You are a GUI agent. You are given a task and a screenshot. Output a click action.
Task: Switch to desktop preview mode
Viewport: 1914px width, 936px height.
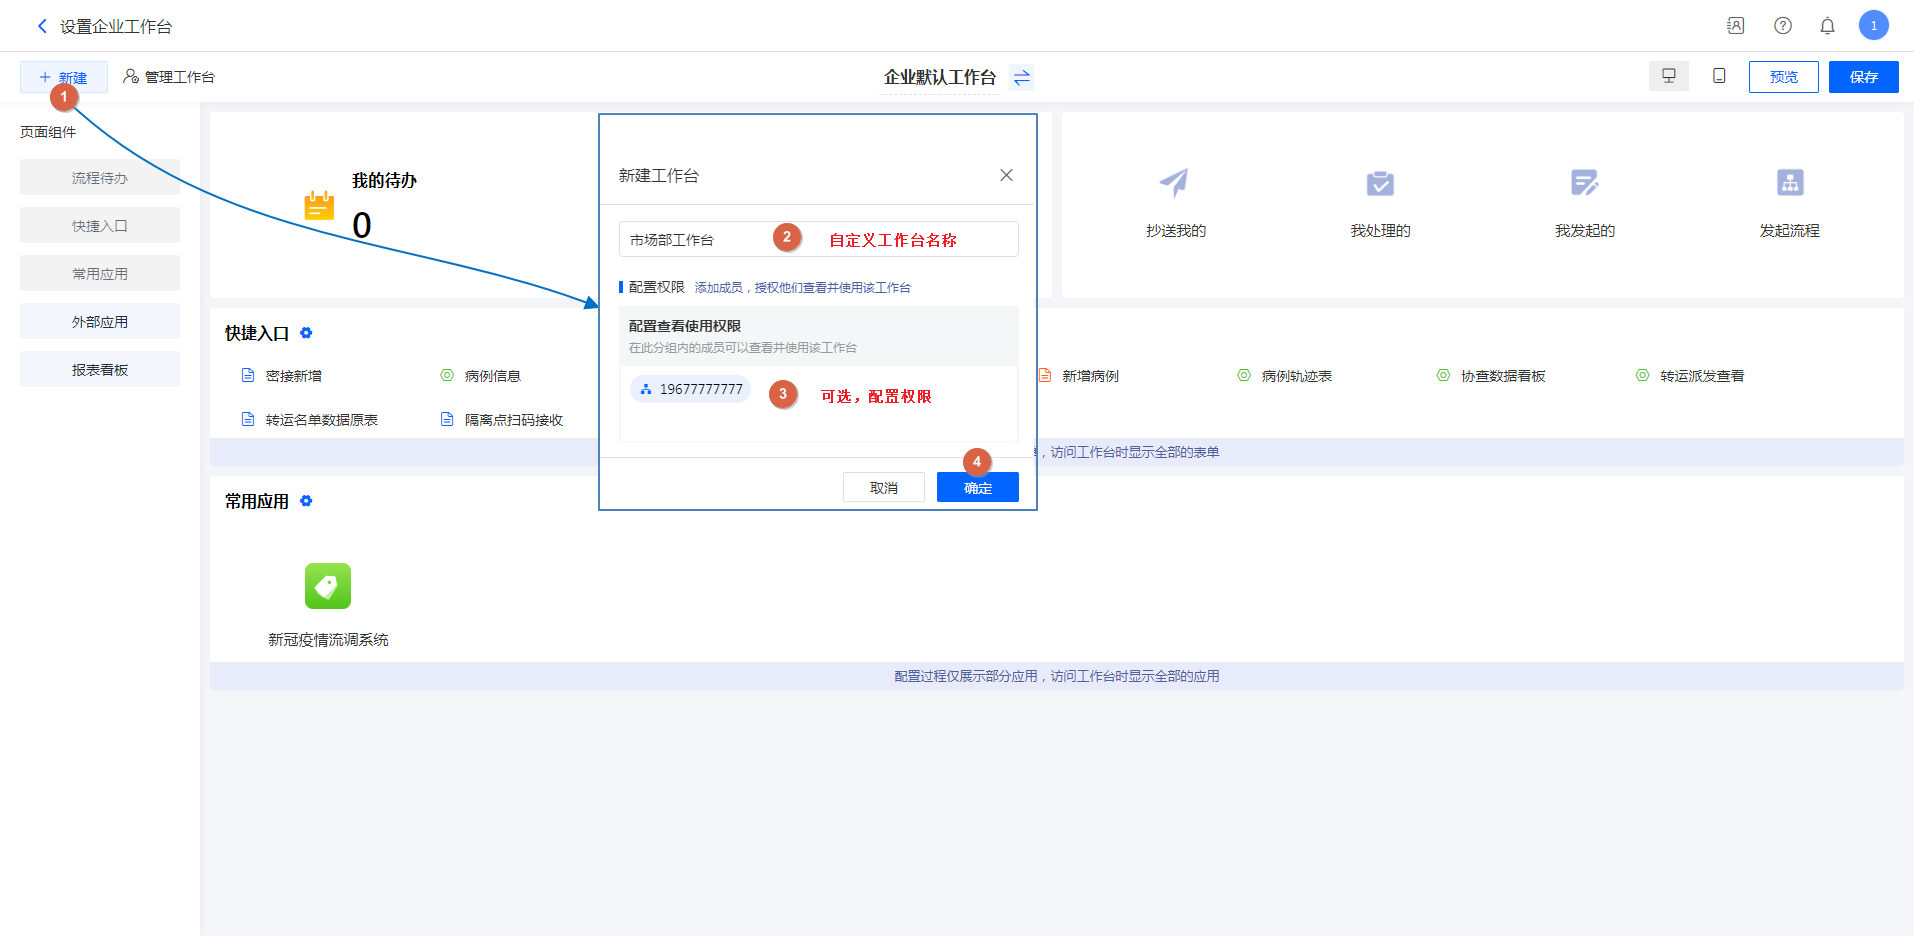tap(1668, 76)
